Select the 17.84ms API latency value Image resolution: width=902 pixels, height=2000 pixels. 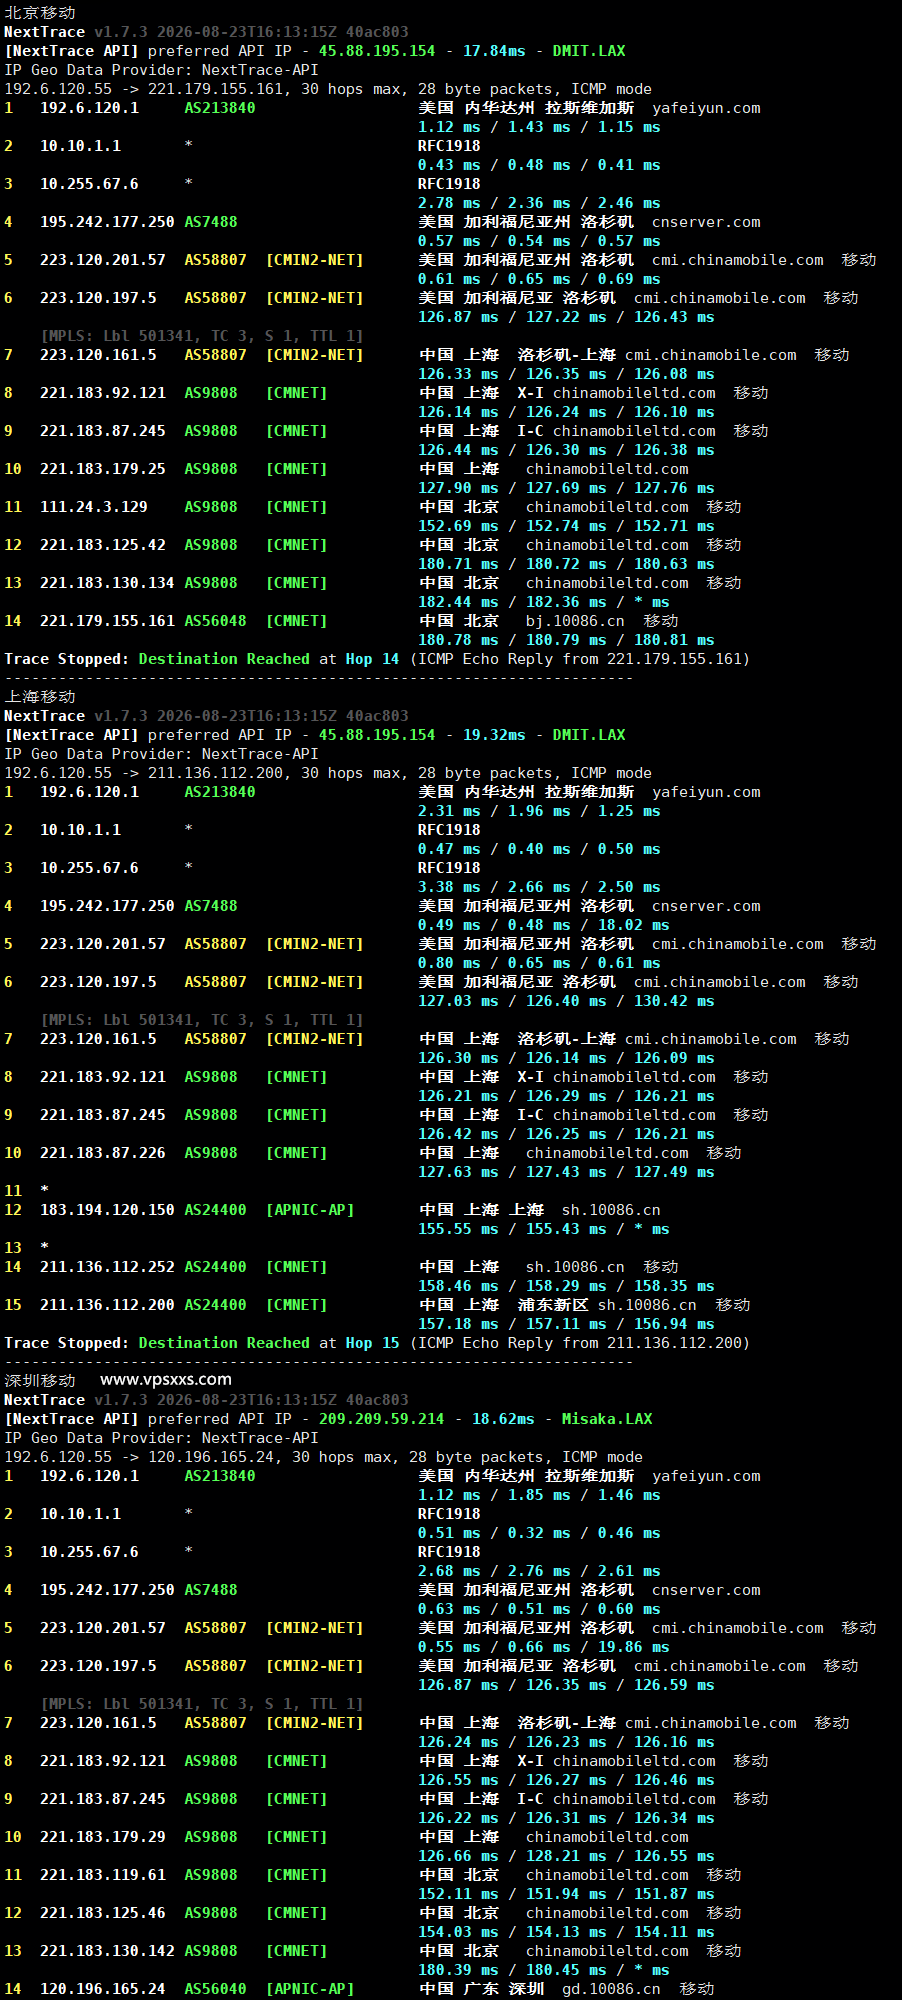point(494,51)
